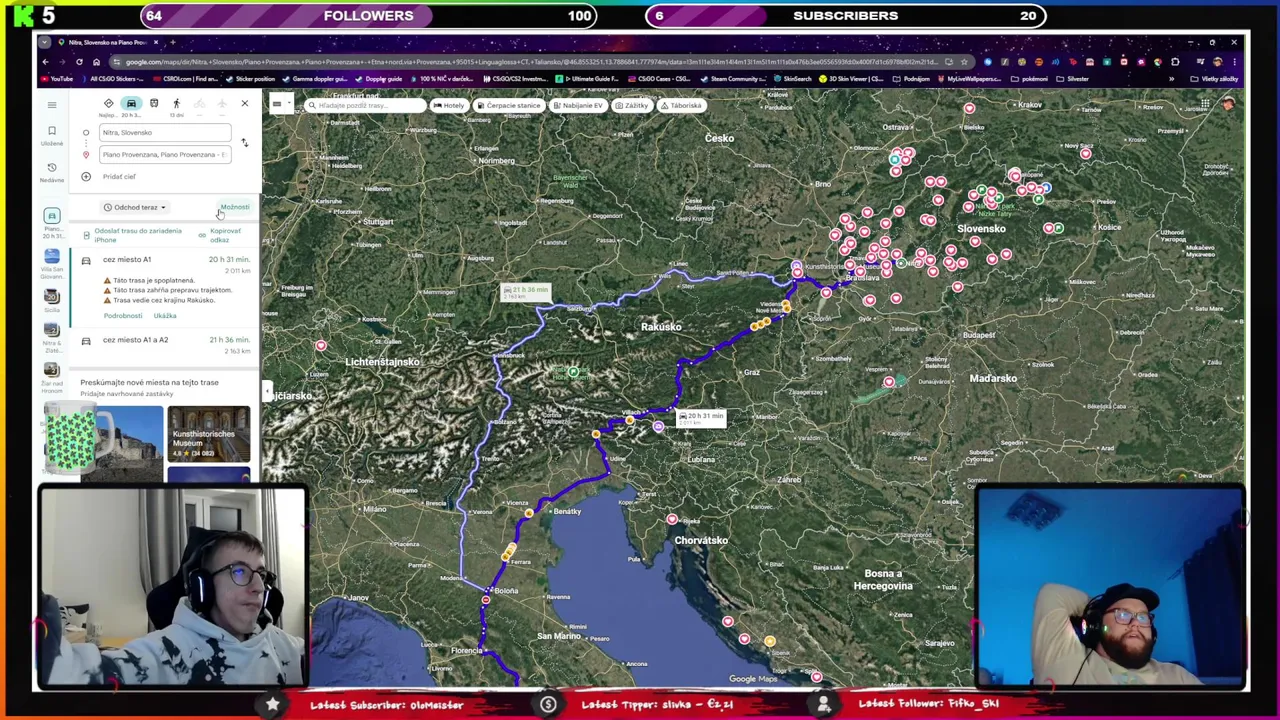Open the SkinSearch bookmark

point(793,79)
